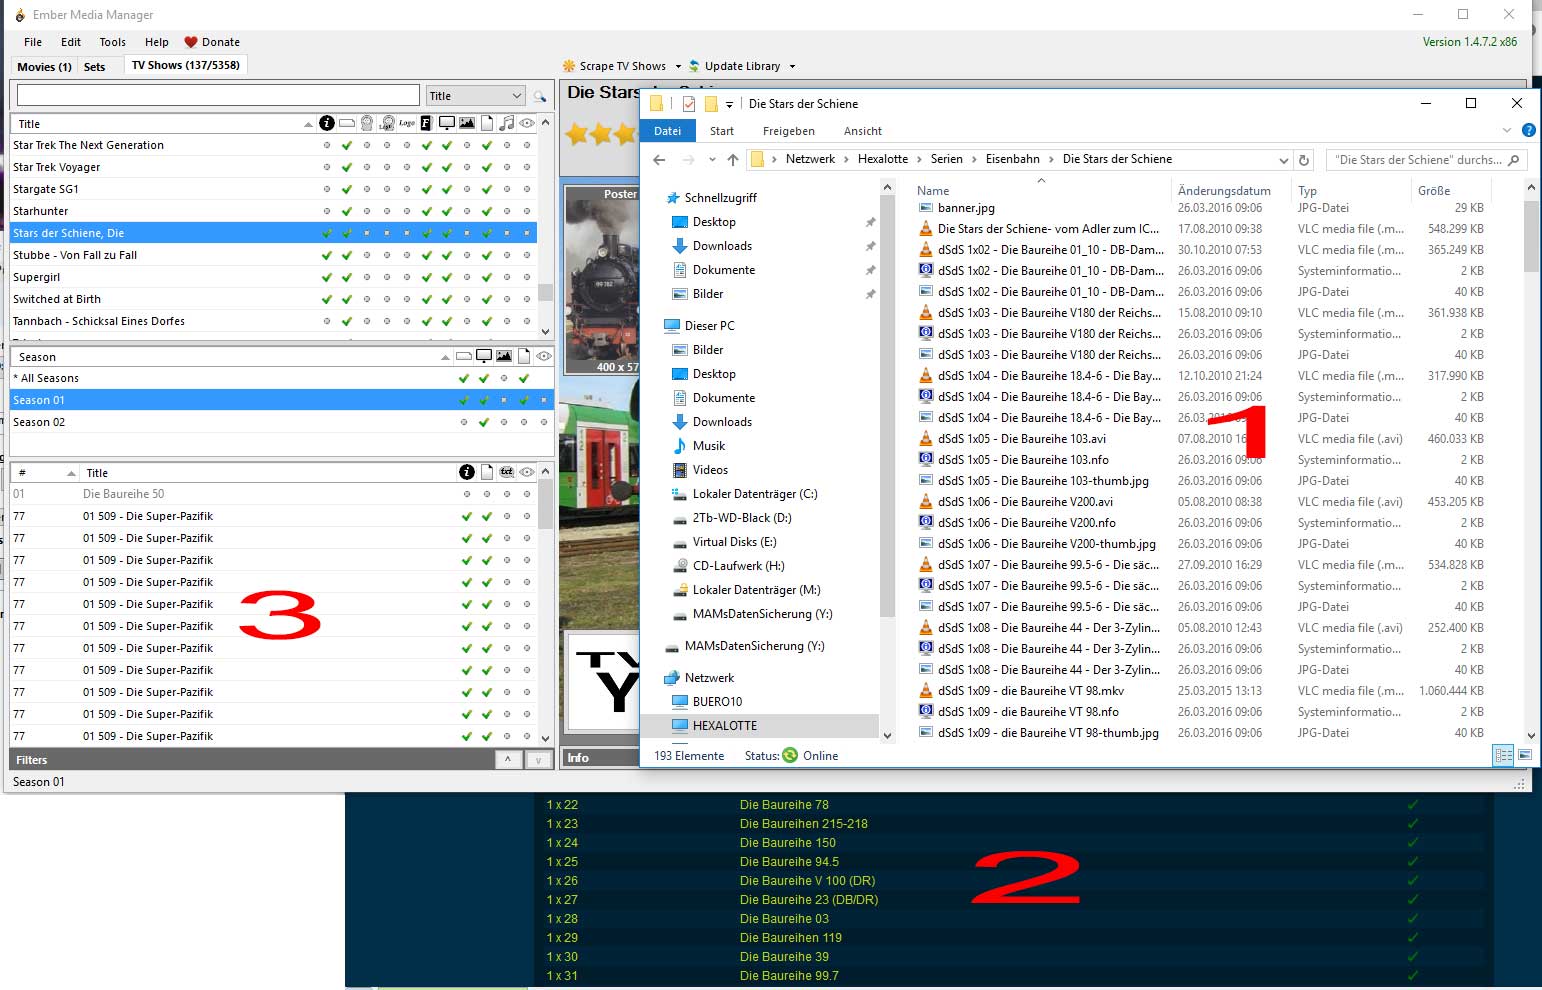Click the watched cell in the Season 02 row
Screen dimensions: 1542x990
coord(544,422)
